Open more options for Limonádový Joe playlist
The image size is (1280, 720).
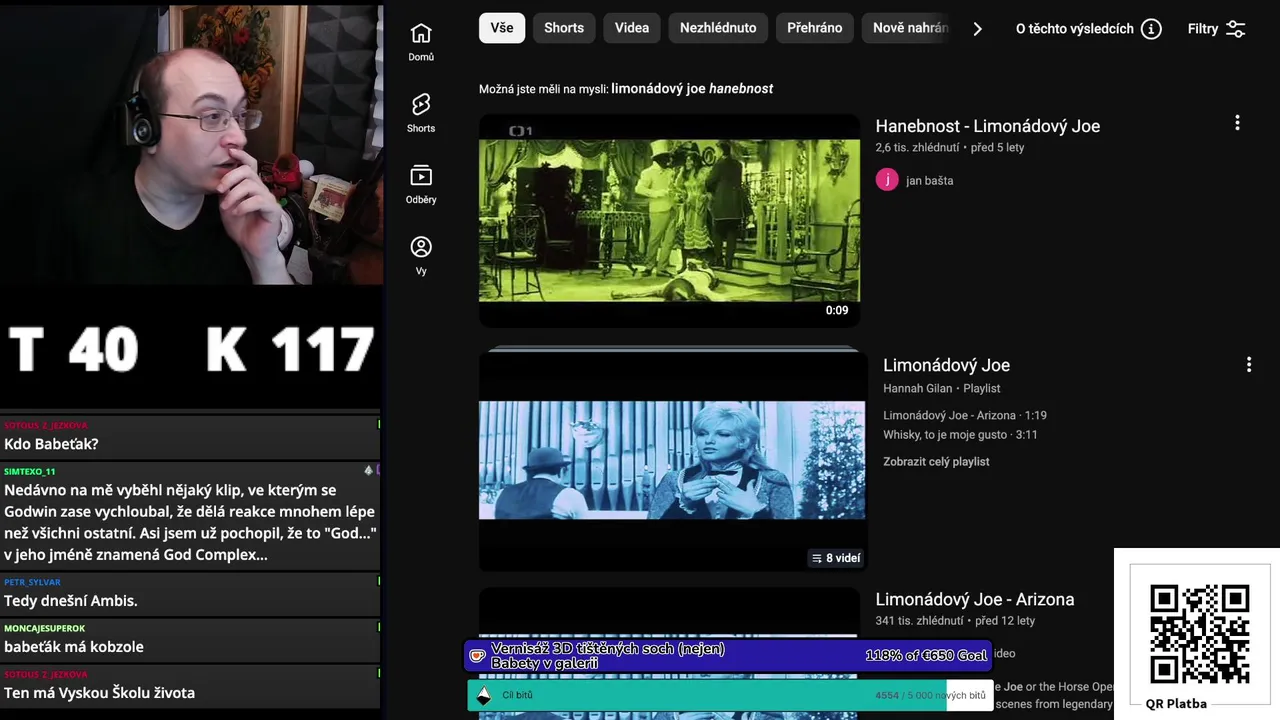[1248, 365]
